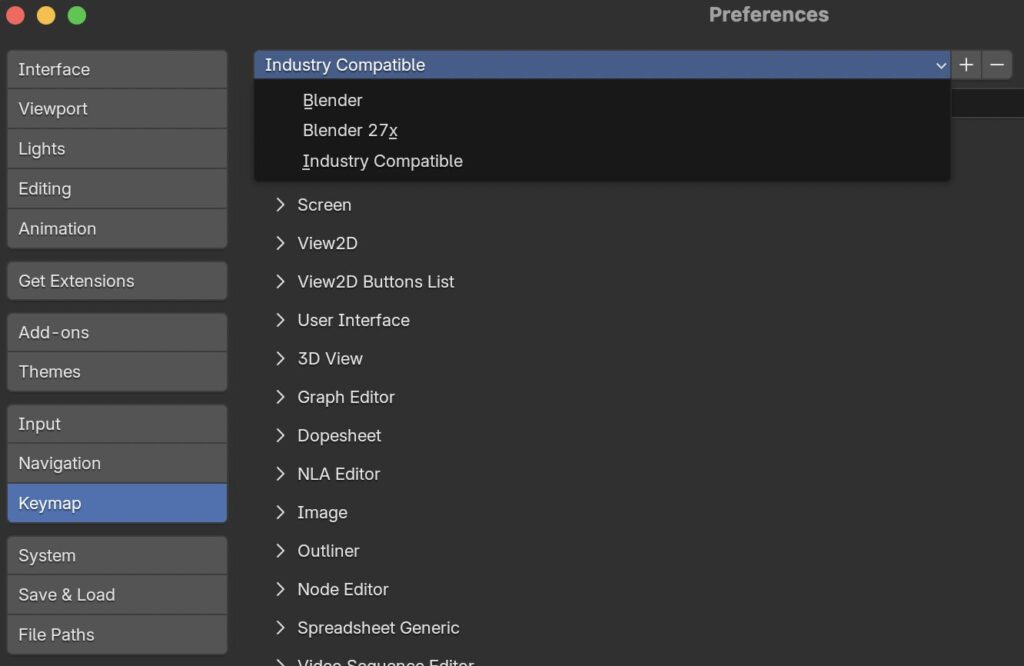Switch to the Themes preferences tab
The image size is (1024, 666).
[x=118, y=372]
